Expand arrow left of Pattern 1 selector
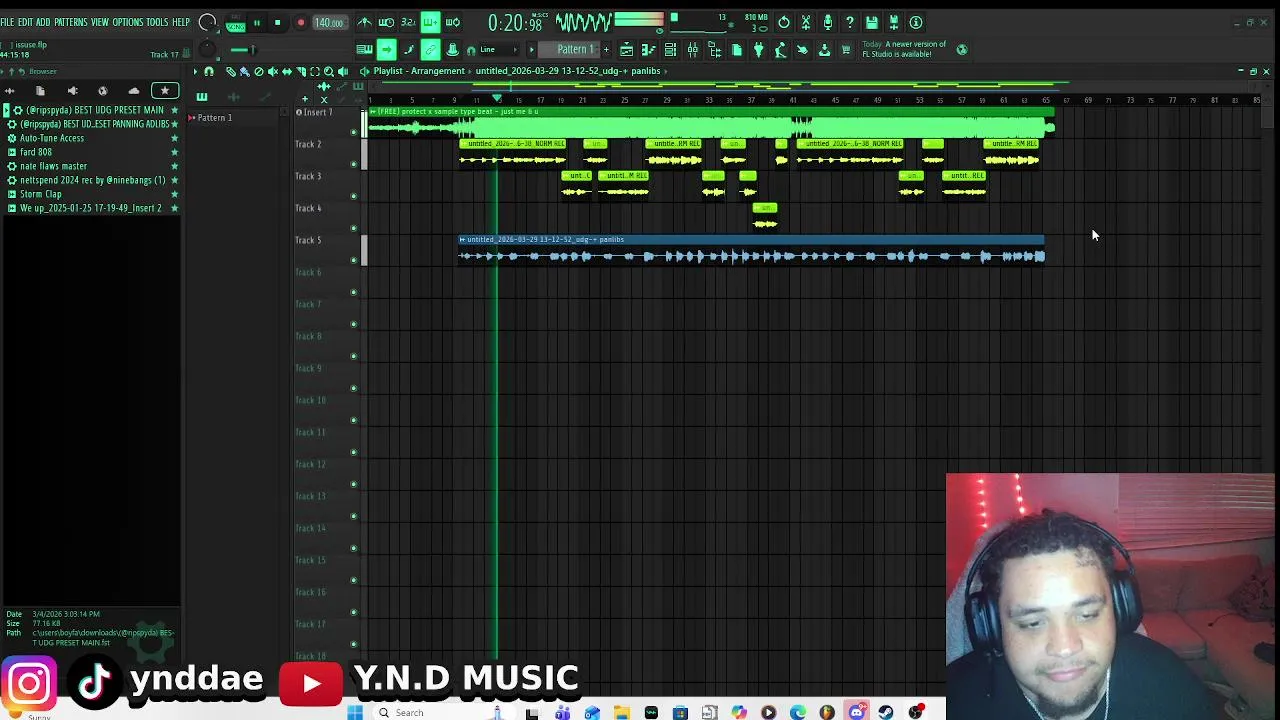Viewport: 1280px width, 720px height. pyautogui.click(x=532, y=49)
